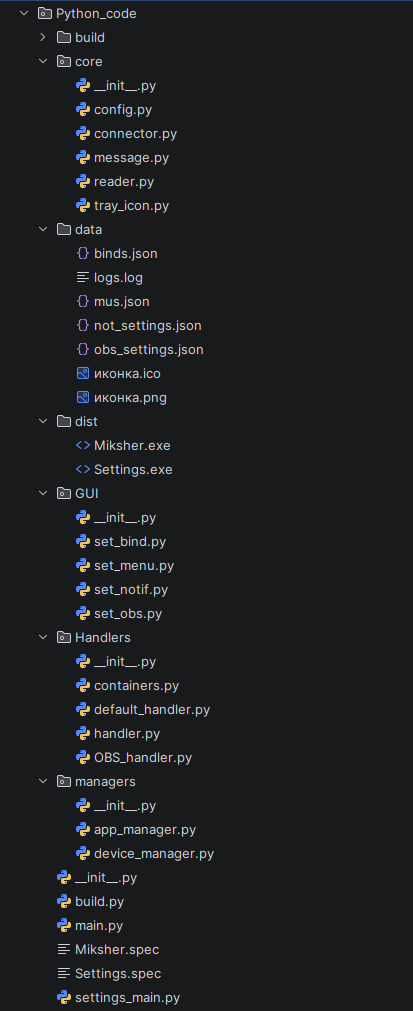Click the Python icon beside config.py

(x=82, y=110)
